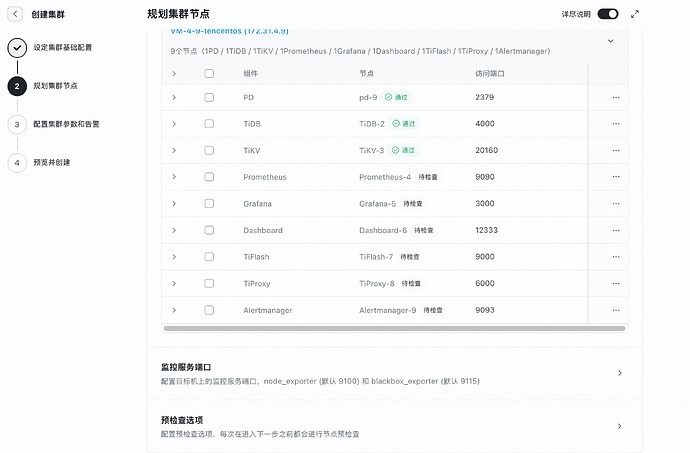Open the 监控服务端口 settings section
Image resolution: width=690 pixels, height=453 pixels.
pos(395,373)
